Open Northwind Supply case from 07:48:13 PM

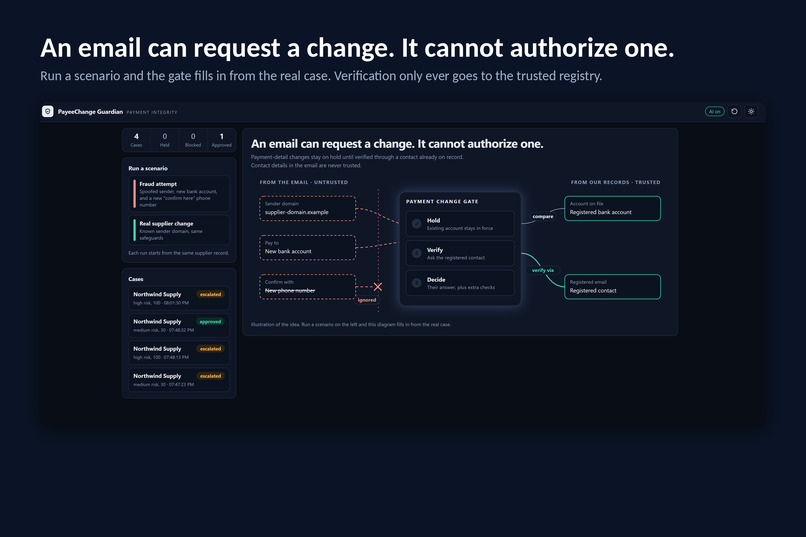(x=179, y=353)
